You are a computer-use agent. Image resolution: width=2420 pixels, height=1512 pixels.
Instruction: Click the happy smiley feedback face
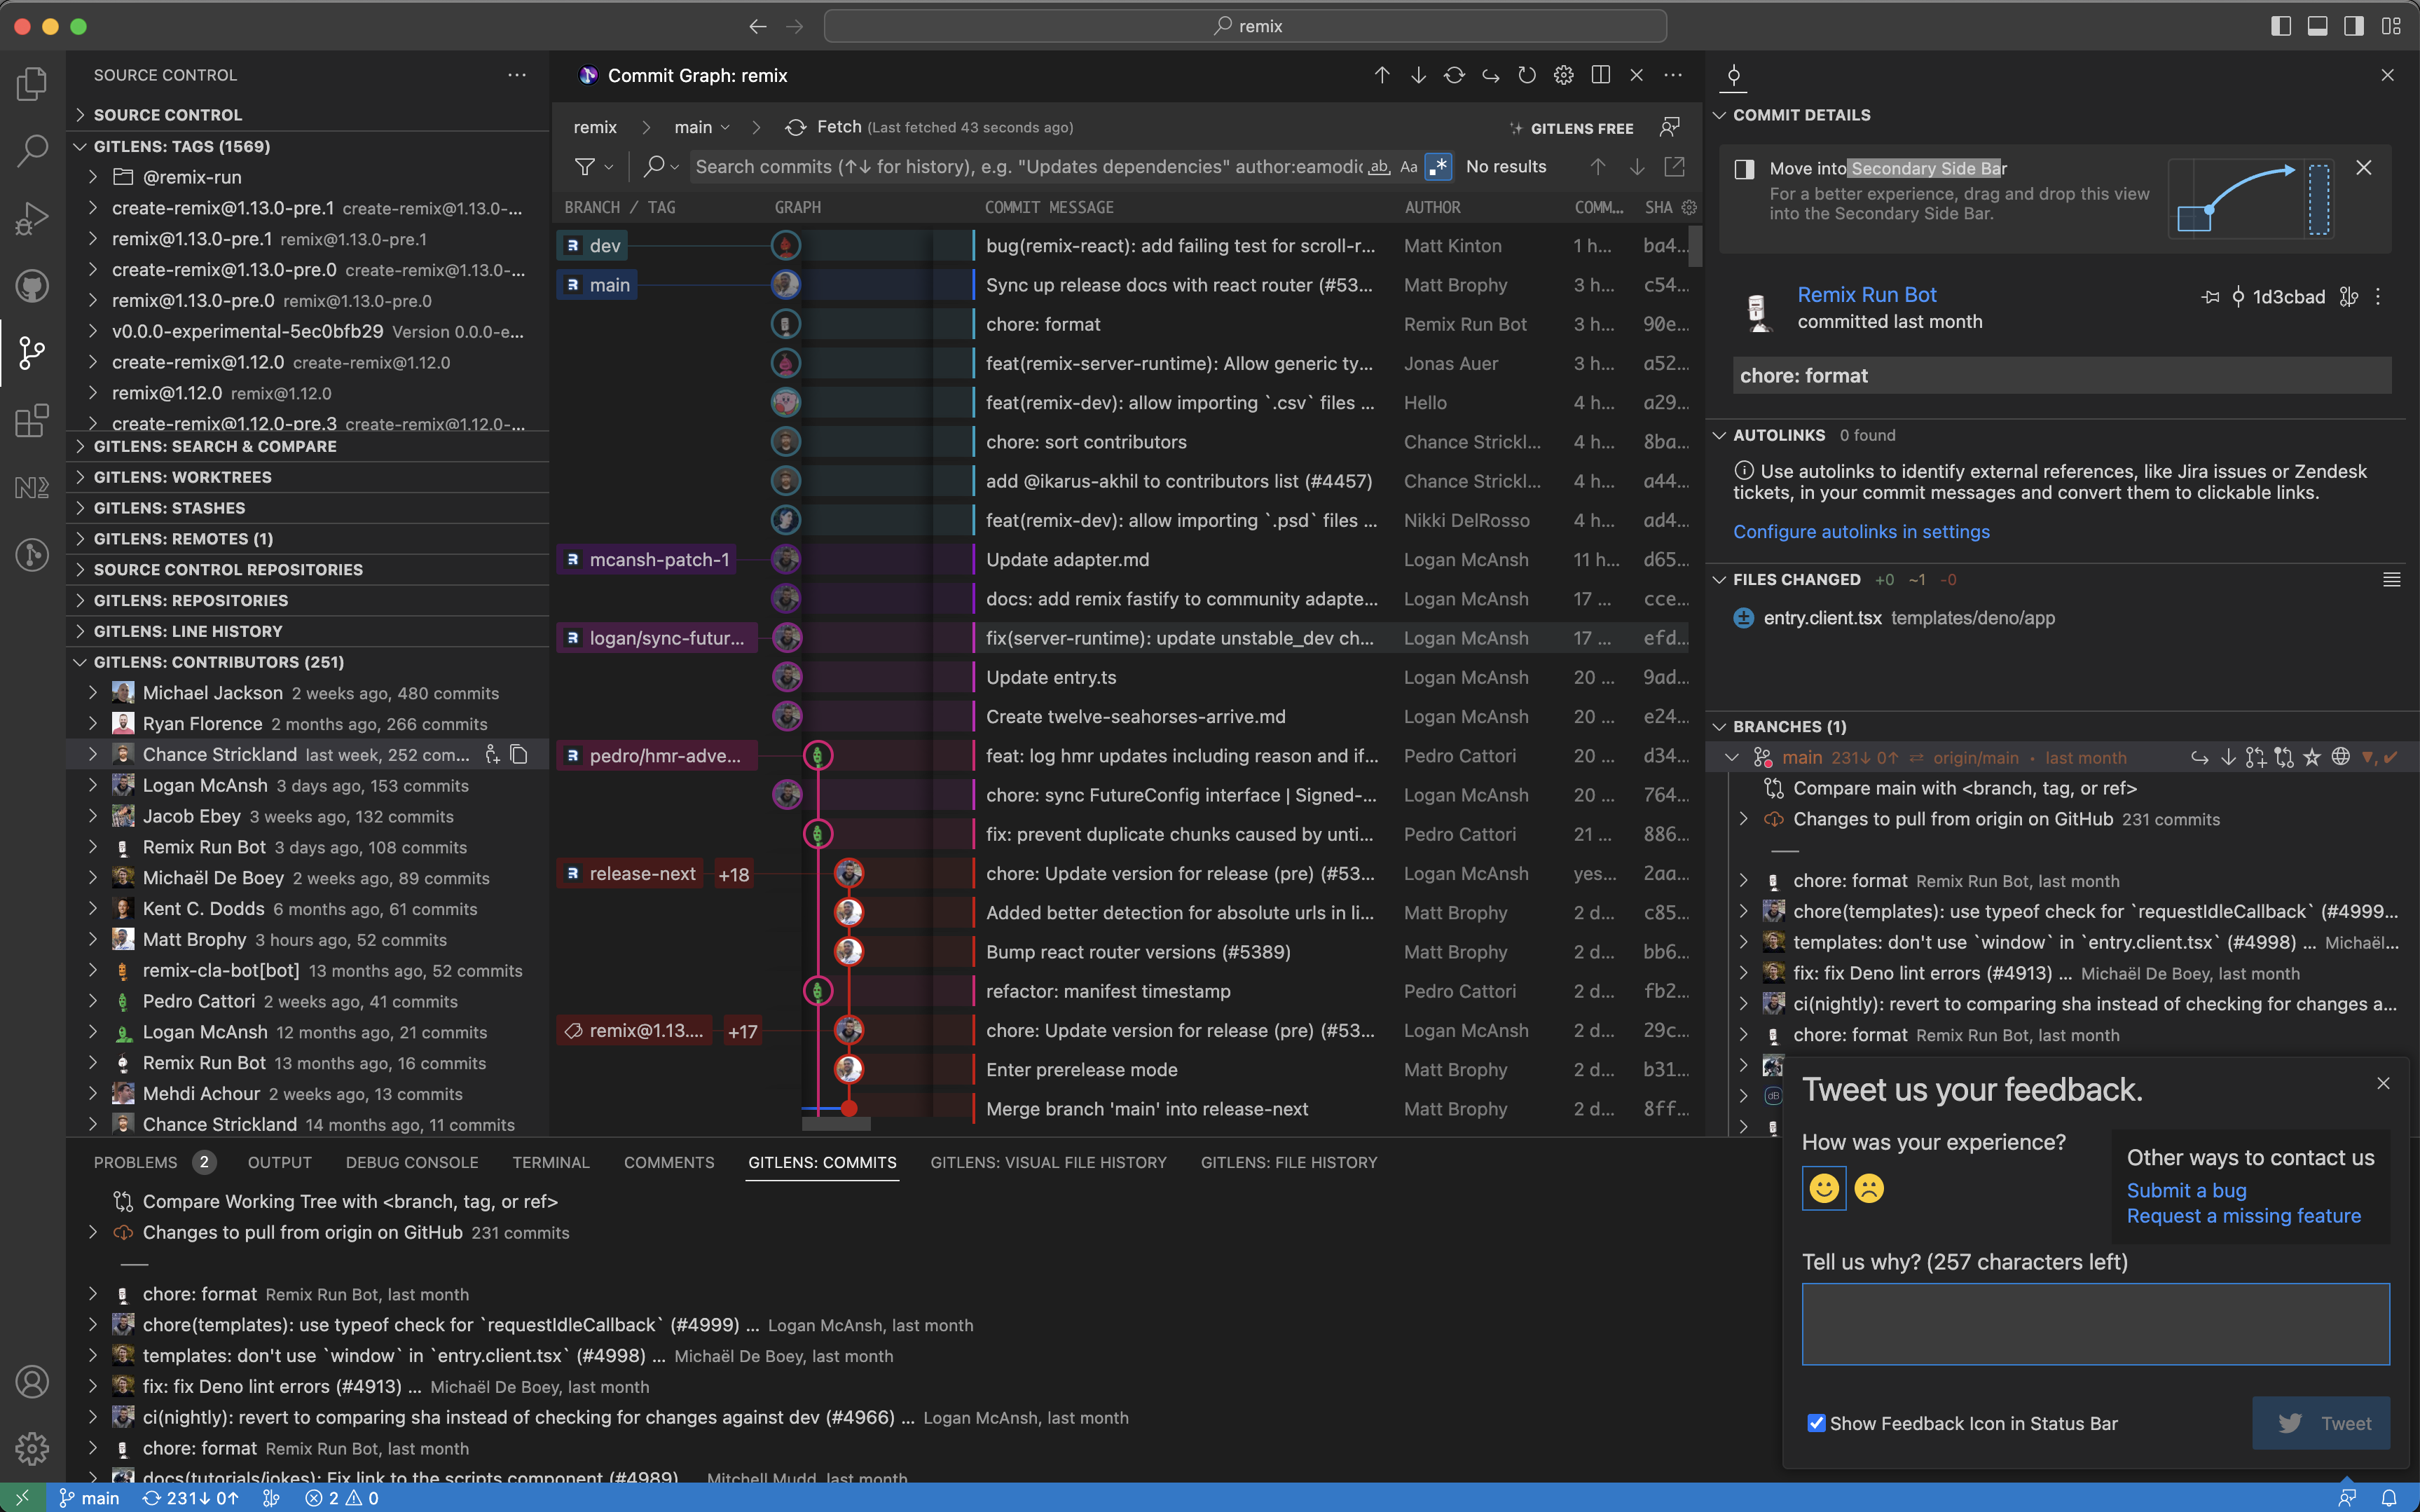click(x=1824, y=1188)
